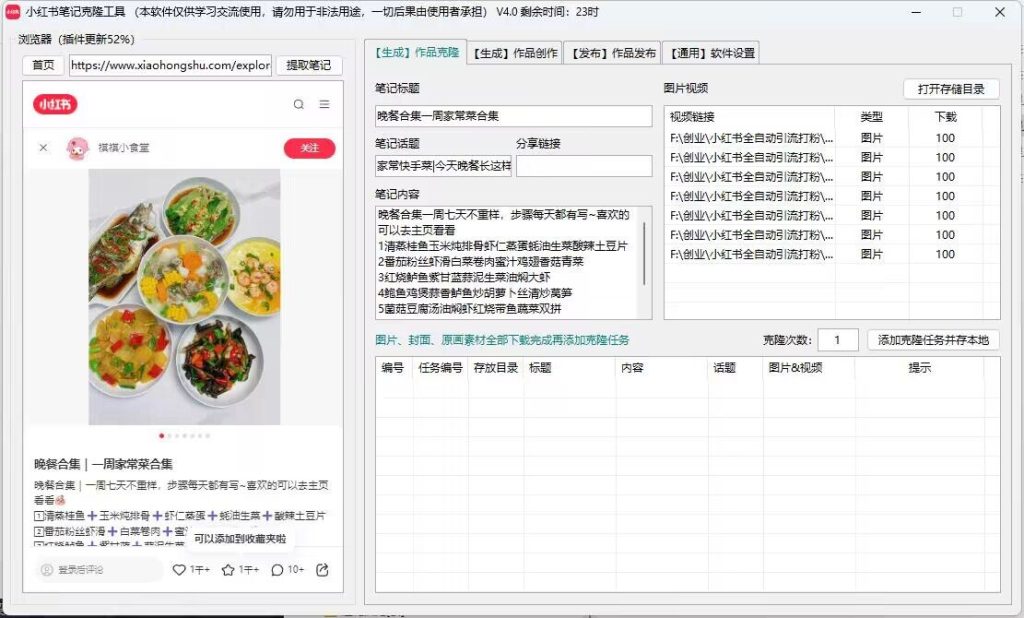This screenshot has width=1024, height=618.
Task: Click 添加克隆任务并存本地 button
Action: (x=932, y=340)
